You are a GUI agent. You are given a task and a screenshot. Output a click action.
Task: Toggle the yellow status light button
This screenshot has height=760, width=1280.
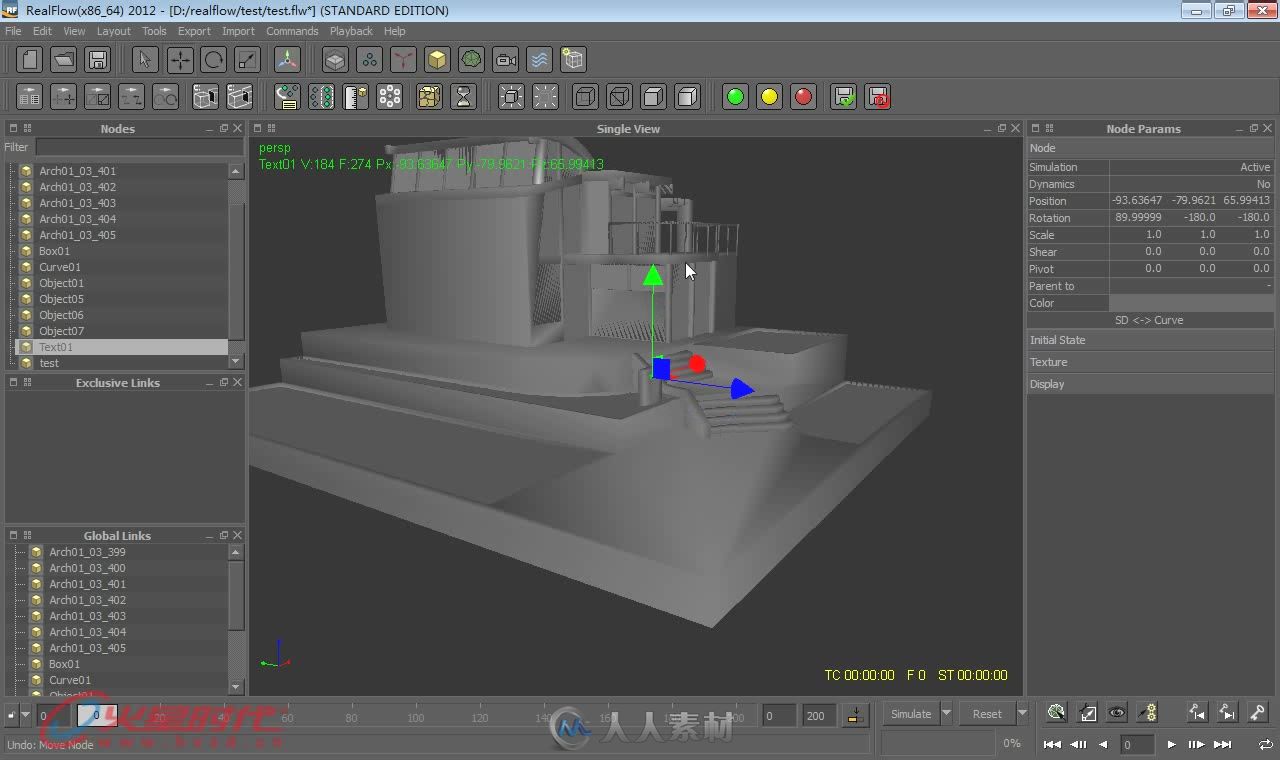point(769,97)
